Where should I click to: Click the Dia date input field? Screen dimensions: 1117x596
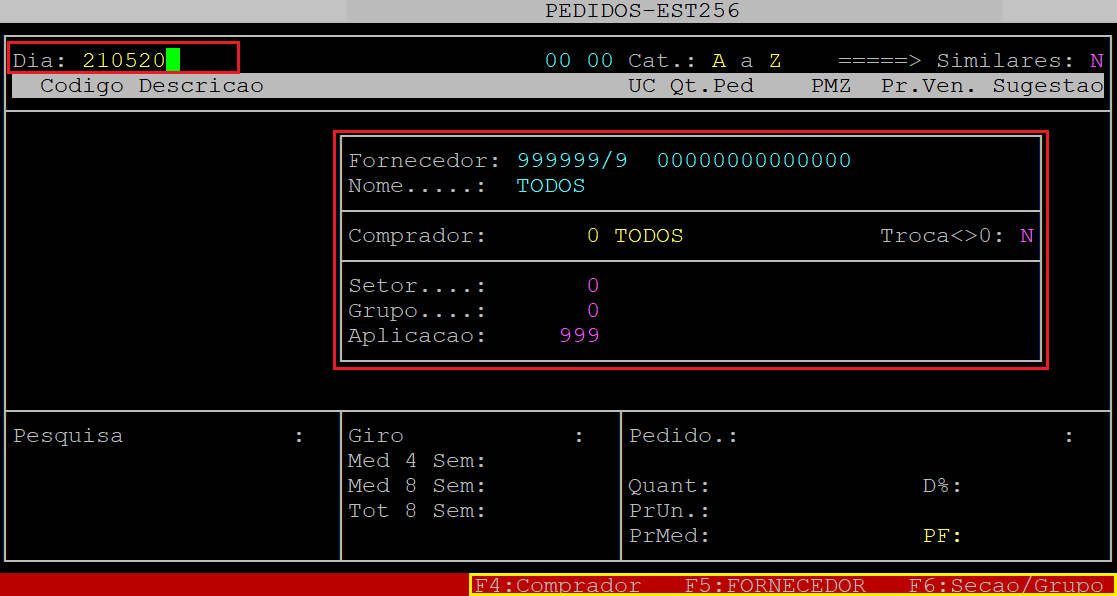125,60
